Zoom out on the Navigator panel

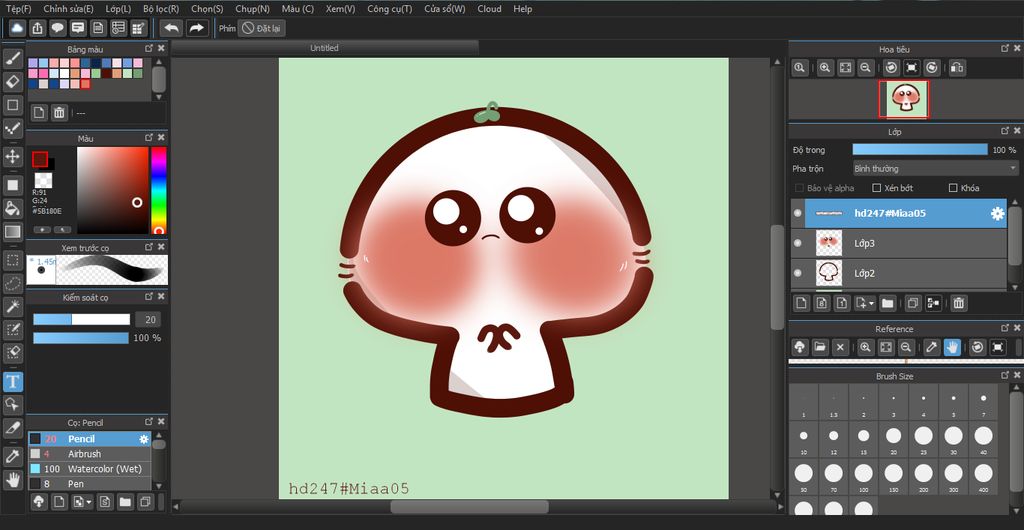point(865,67)
